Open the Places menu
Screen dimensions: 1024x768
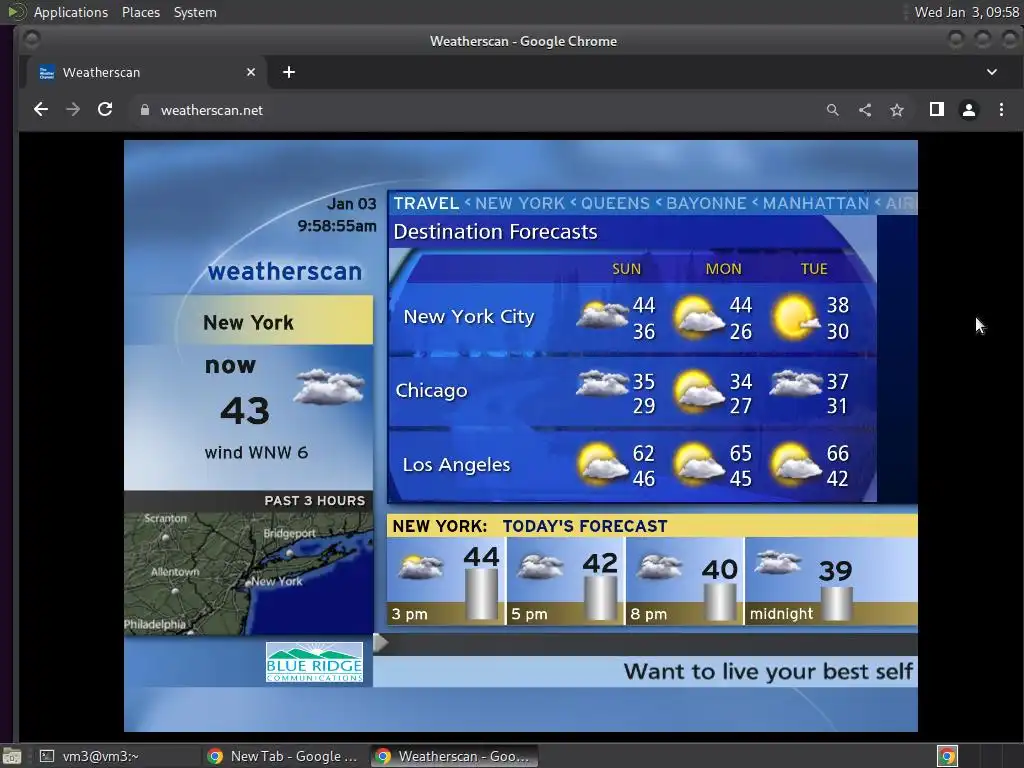coord(140,12)
